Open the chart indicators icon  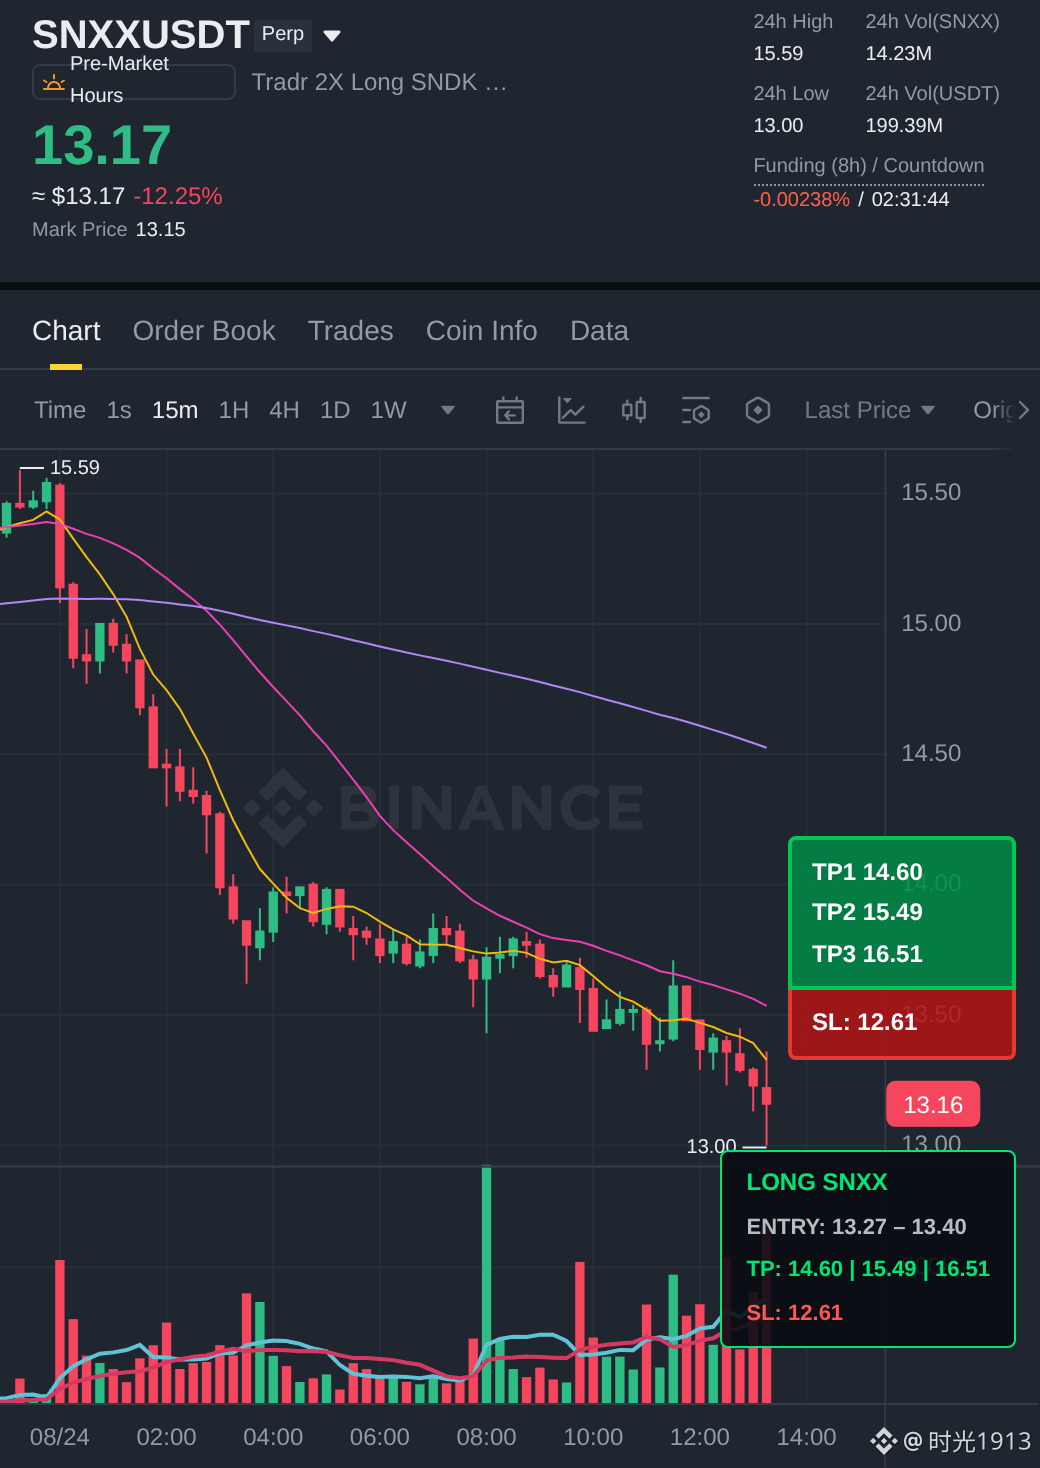pyautogui.click(x=571, y=410)
